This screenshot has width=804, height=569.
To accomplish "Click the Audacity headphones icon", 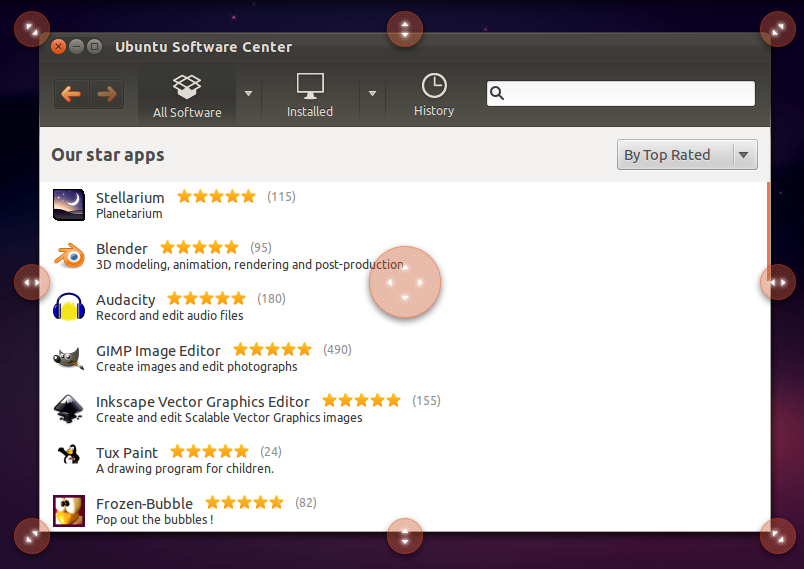I will (69, 307).
